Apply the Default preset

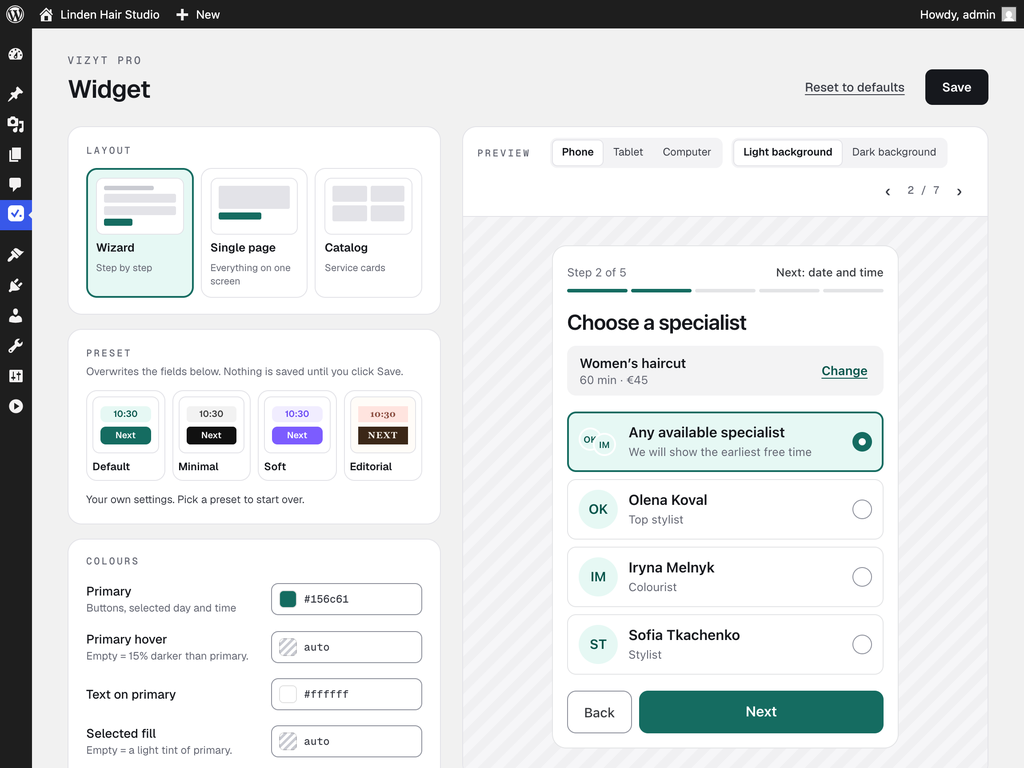point(125,436)
